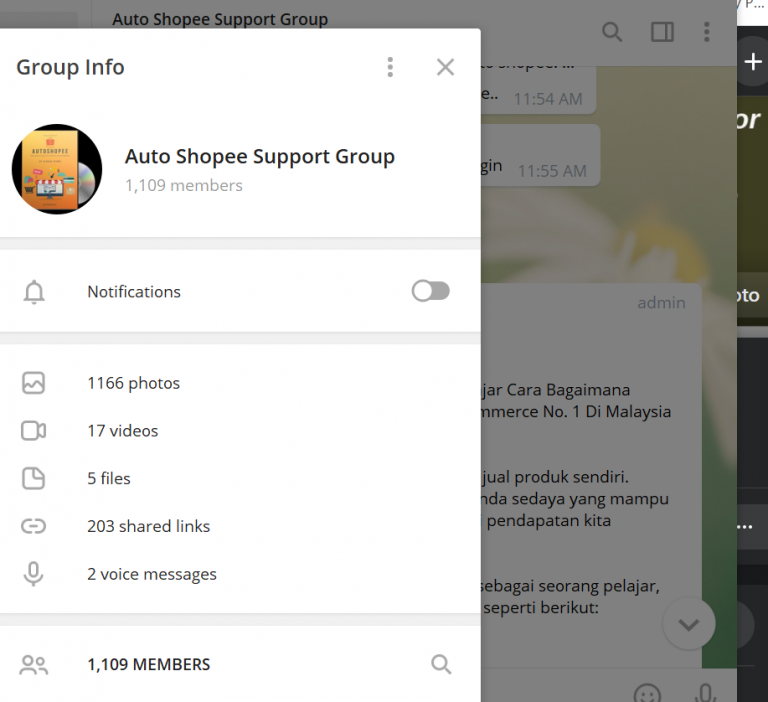Click the Group Info heading

click(70, 67)
